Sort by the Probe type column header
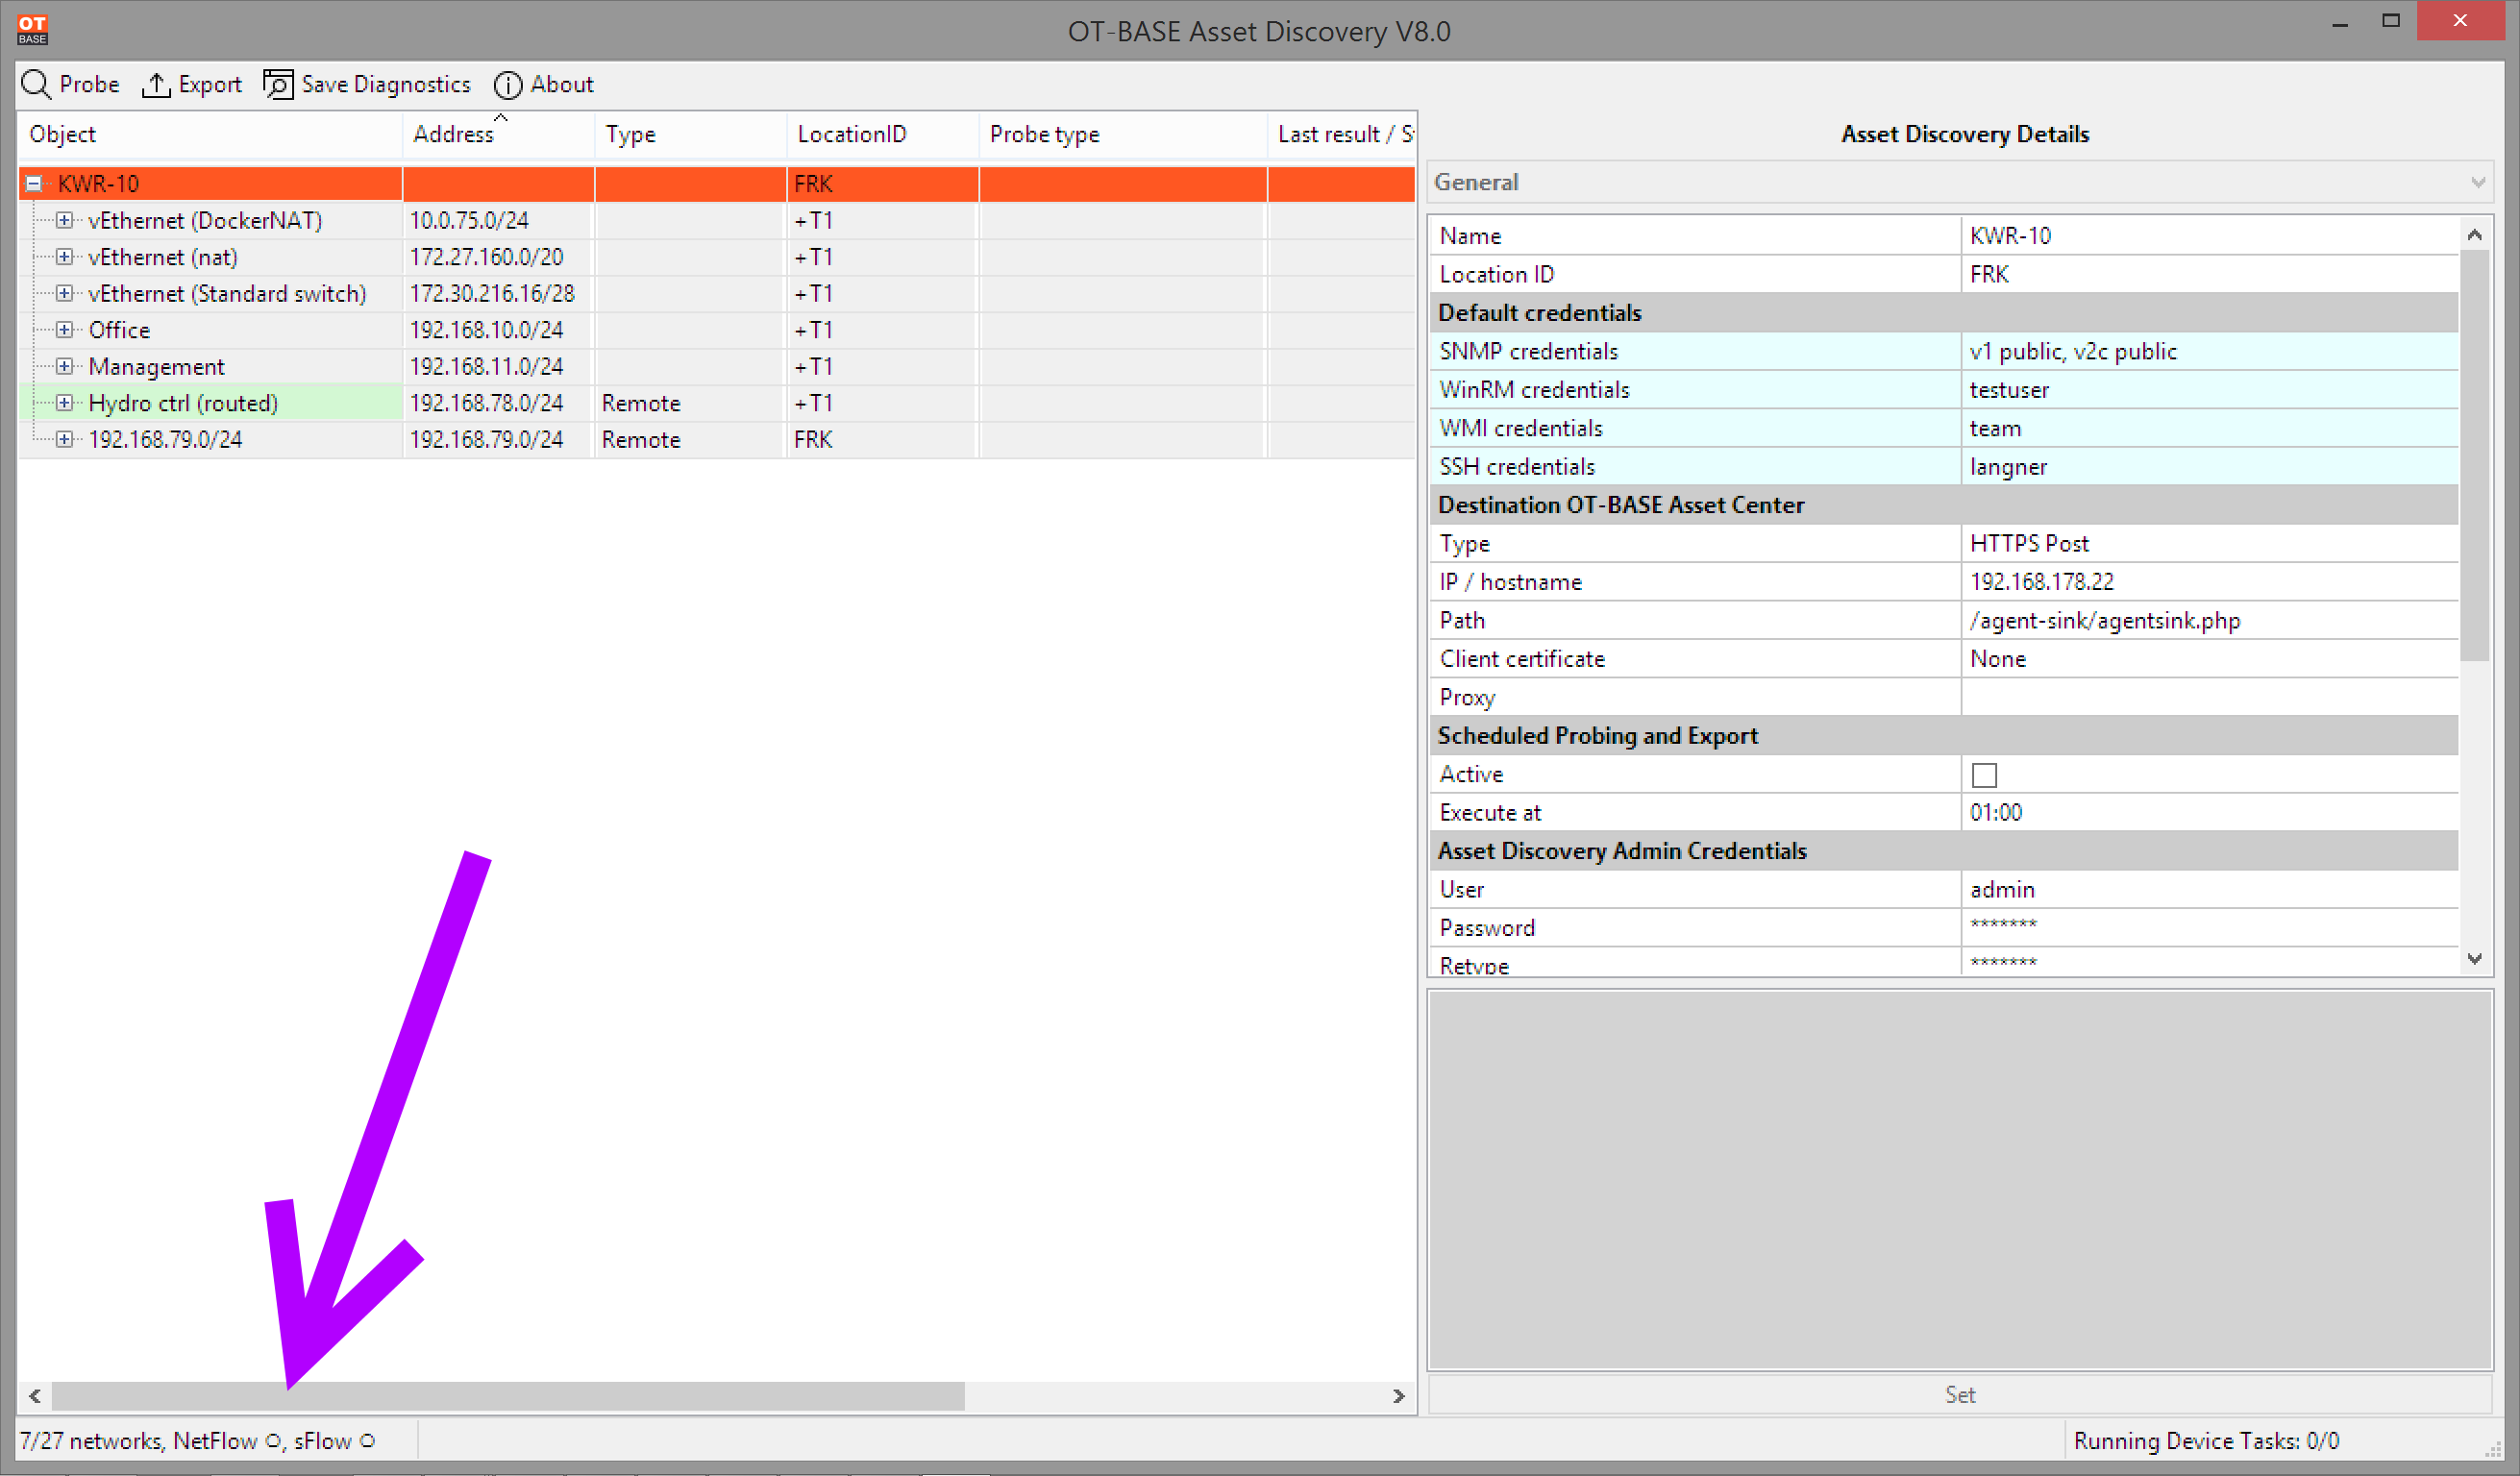The height and width of the screenshot is (1476, 2520). click(1122, 134)
